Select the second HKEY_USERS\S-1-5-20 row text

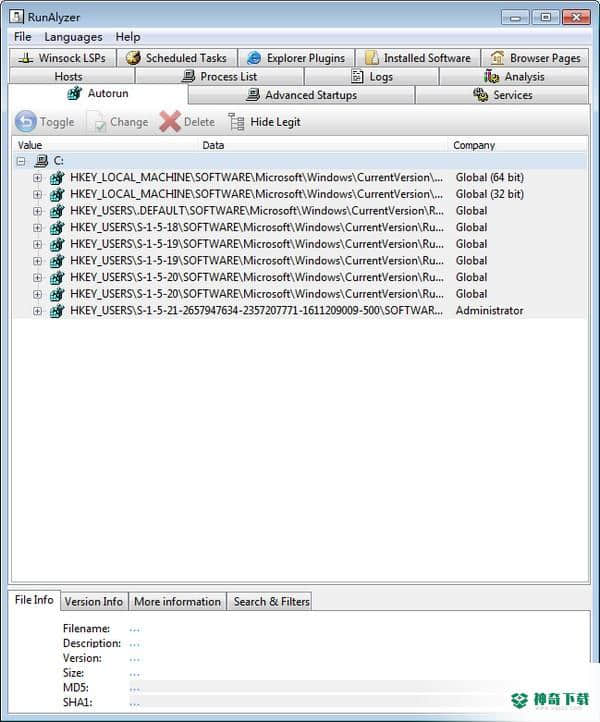click(256, 294)
